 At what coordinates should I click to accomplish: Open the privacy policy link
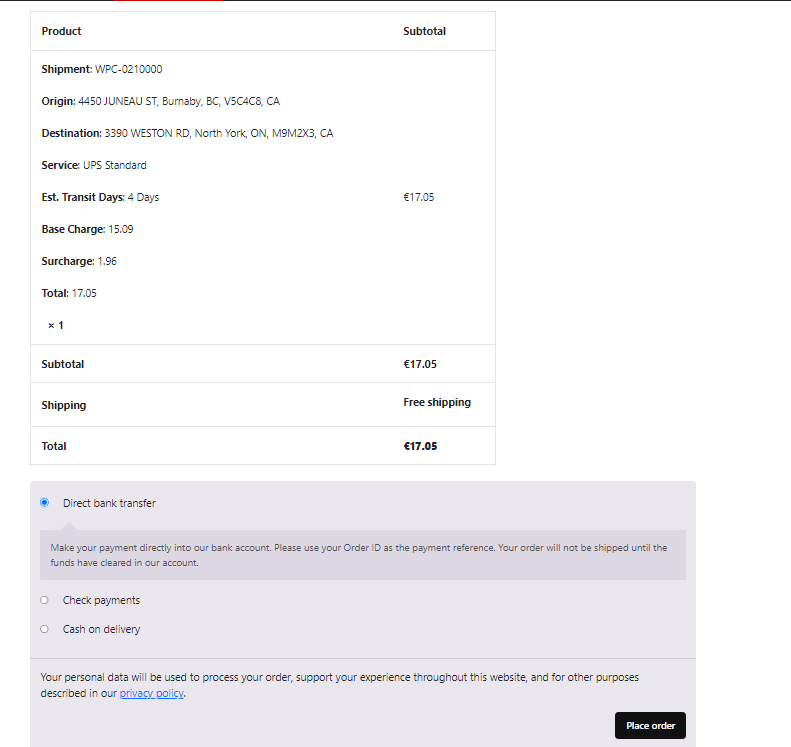click(x=152, y=693)
